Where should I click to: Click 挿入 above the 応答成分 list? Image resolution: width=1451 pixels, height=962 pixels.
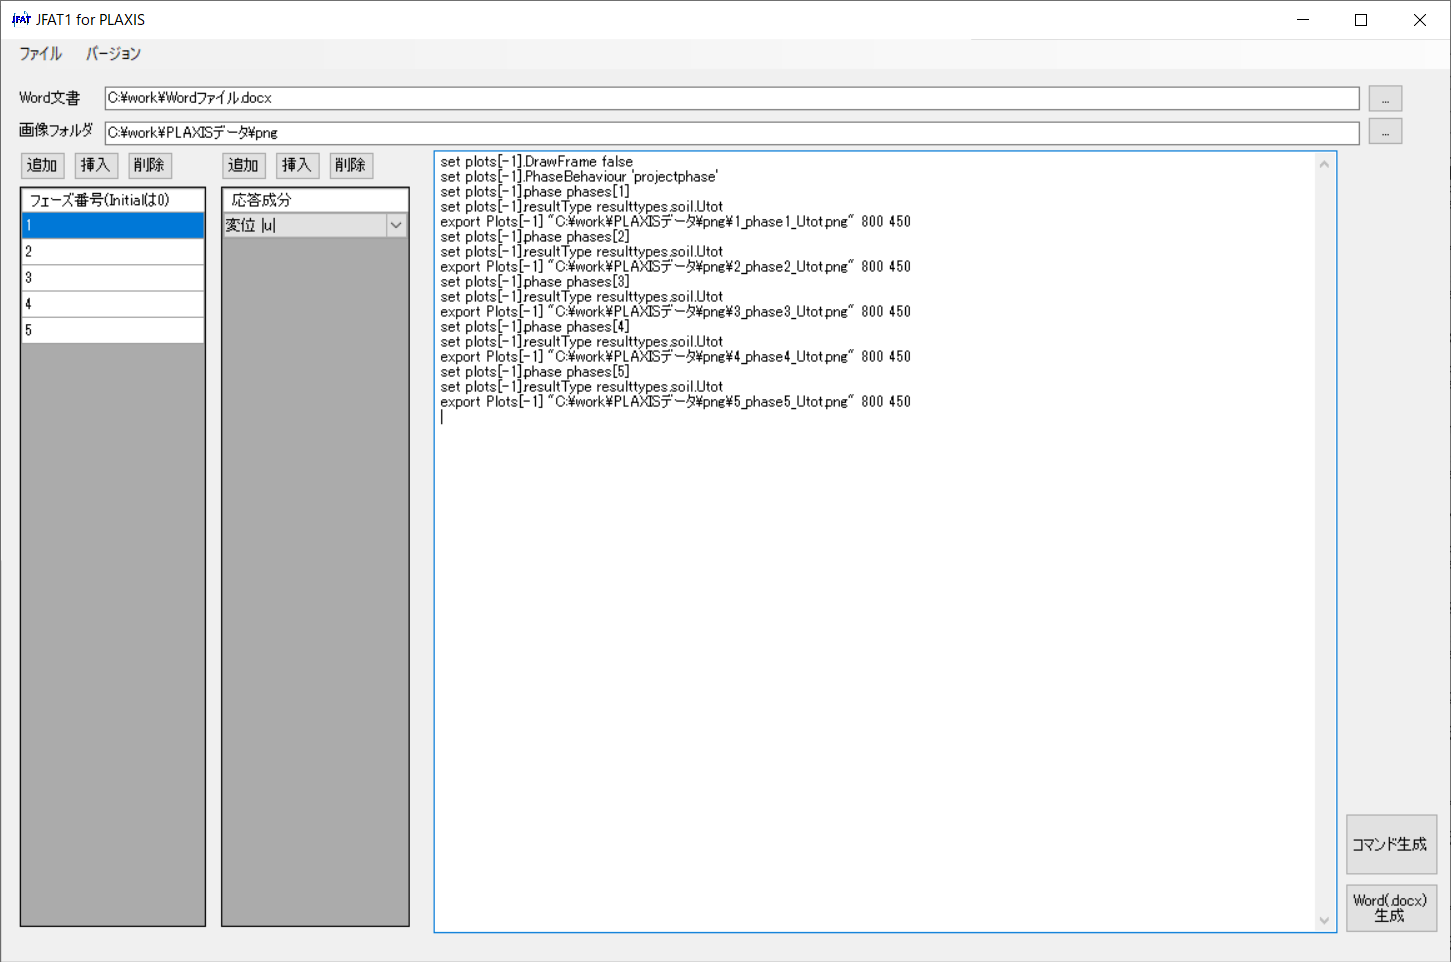(297, 165)
